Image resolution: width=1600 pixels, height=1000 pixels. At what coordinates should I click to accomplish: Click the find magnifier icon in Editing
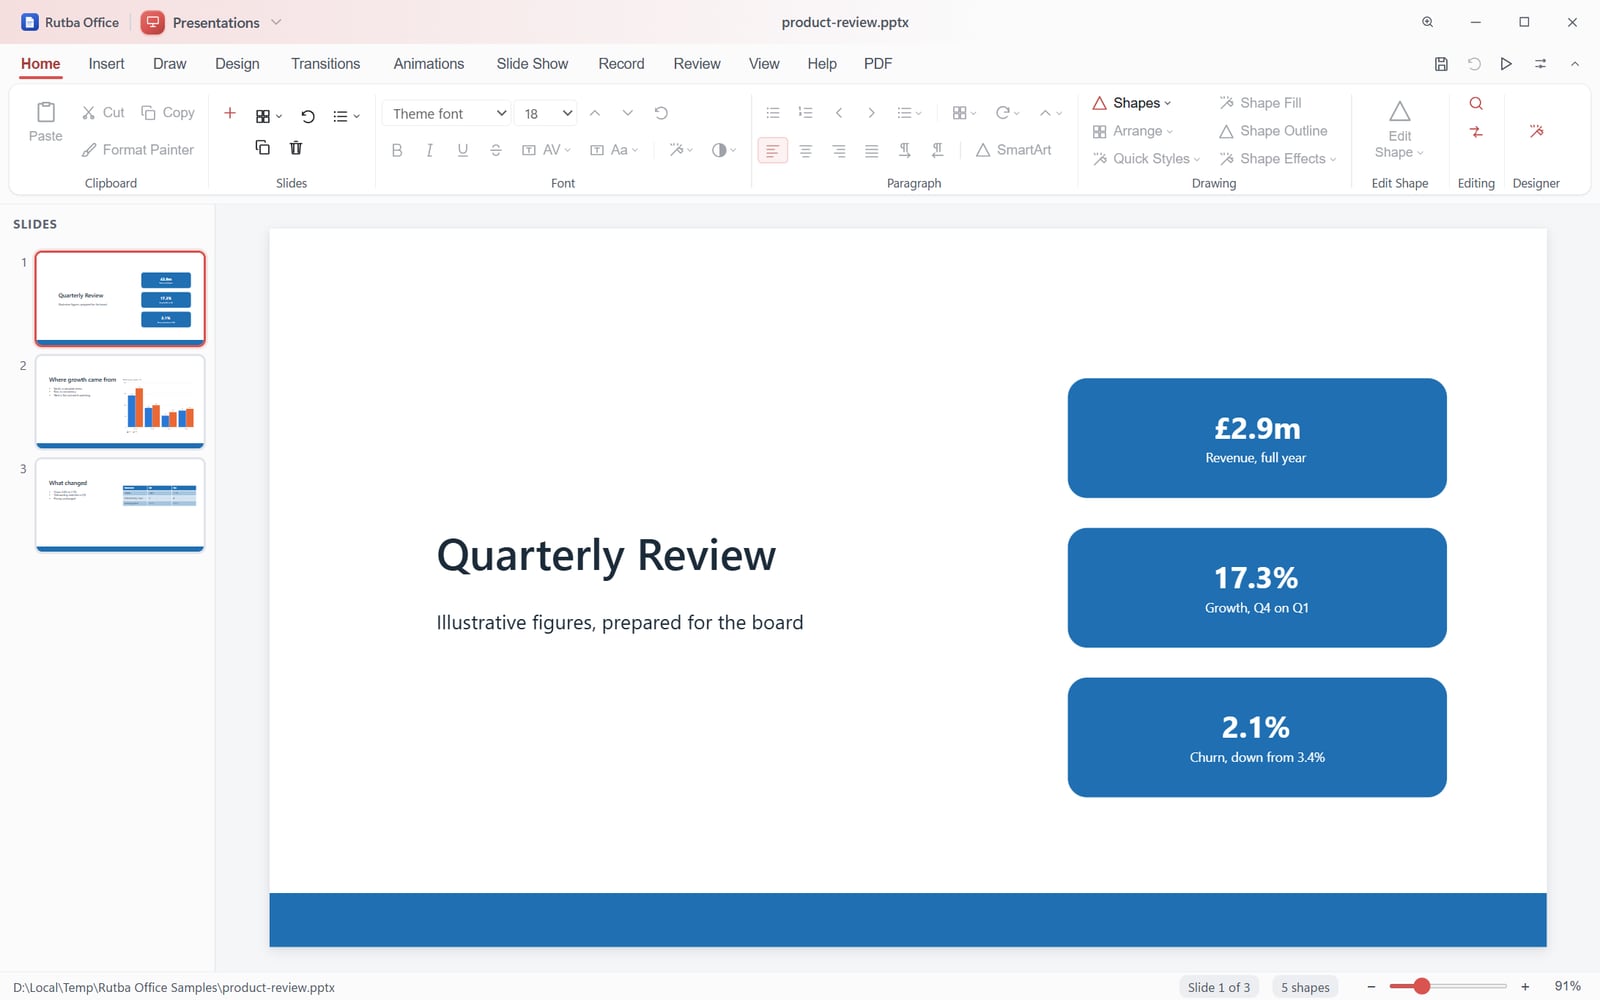1476,103
